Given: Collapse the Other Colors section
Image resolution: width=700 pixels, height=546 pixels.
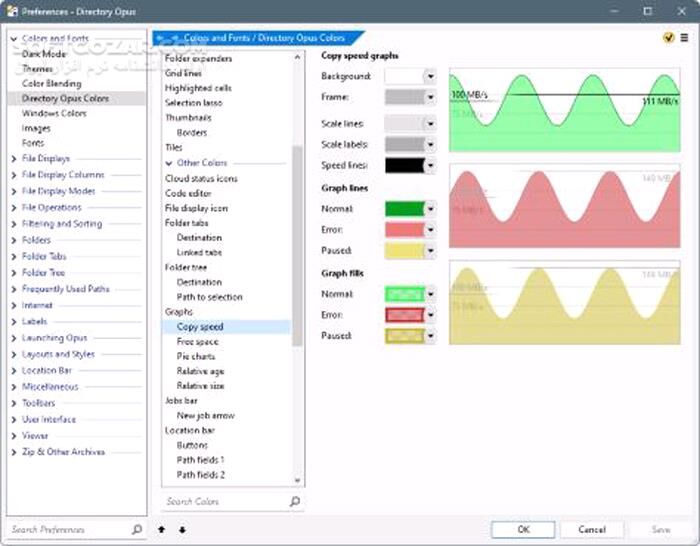Looking at the screenshot, I should tap(168, 162).
